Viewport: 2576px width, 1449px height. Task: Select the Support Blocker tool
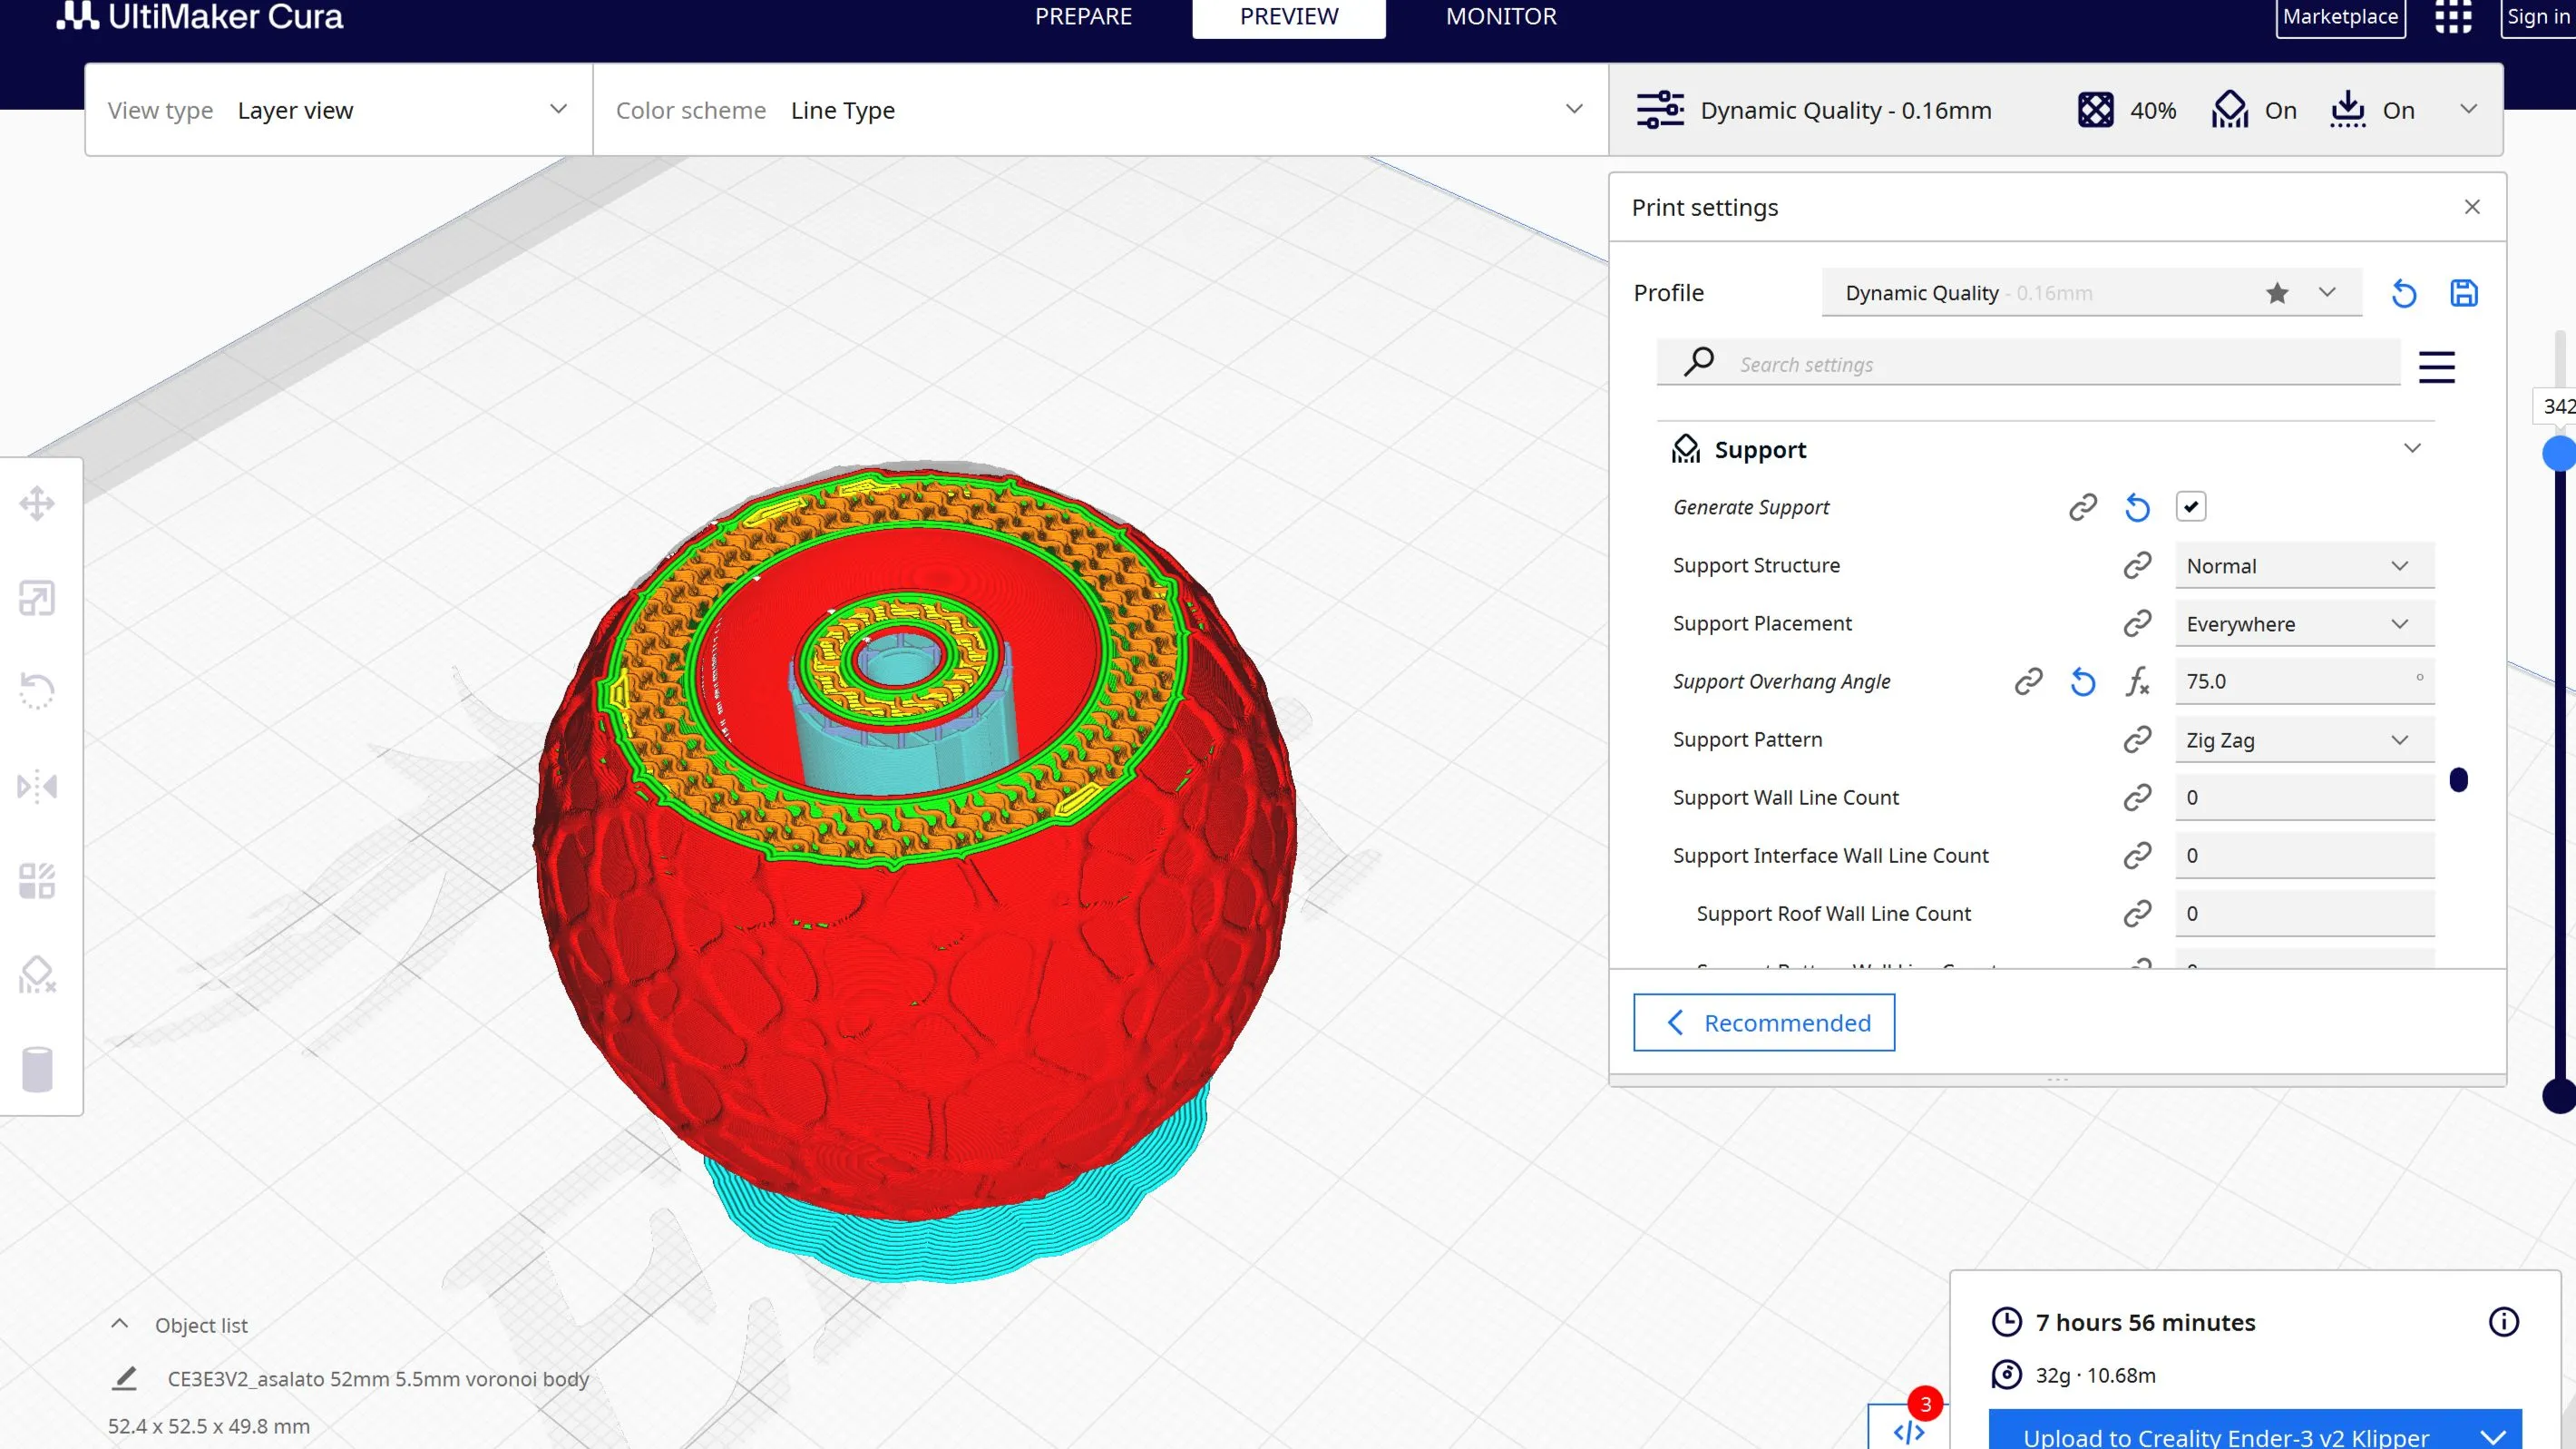click(37, 975)
